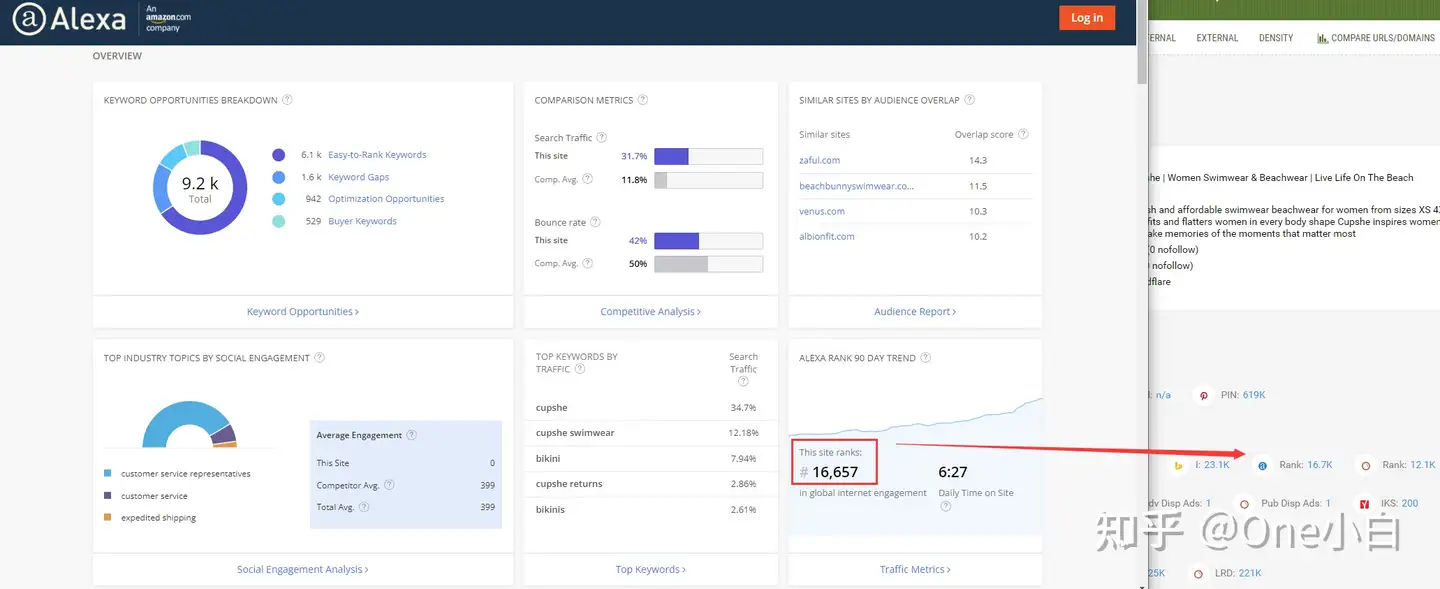Click circle icon beside Rank 12.1K

click(1366, 465)
